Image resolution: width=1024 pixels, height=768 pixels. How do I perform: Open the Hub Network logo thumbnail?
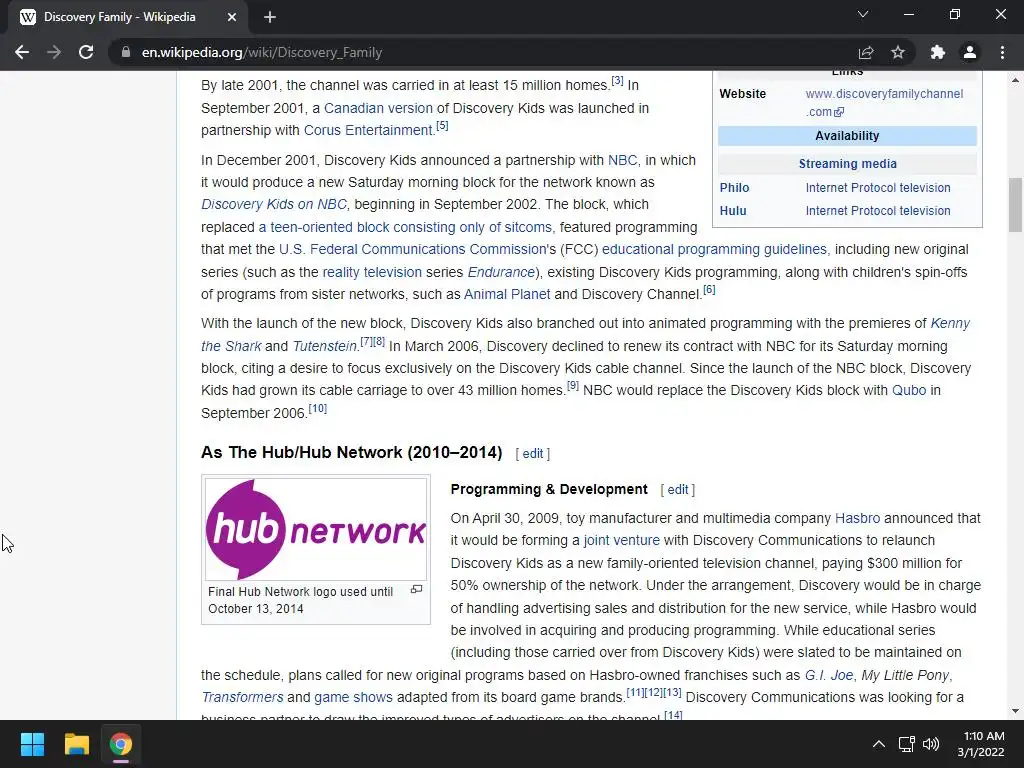(316, 530)
